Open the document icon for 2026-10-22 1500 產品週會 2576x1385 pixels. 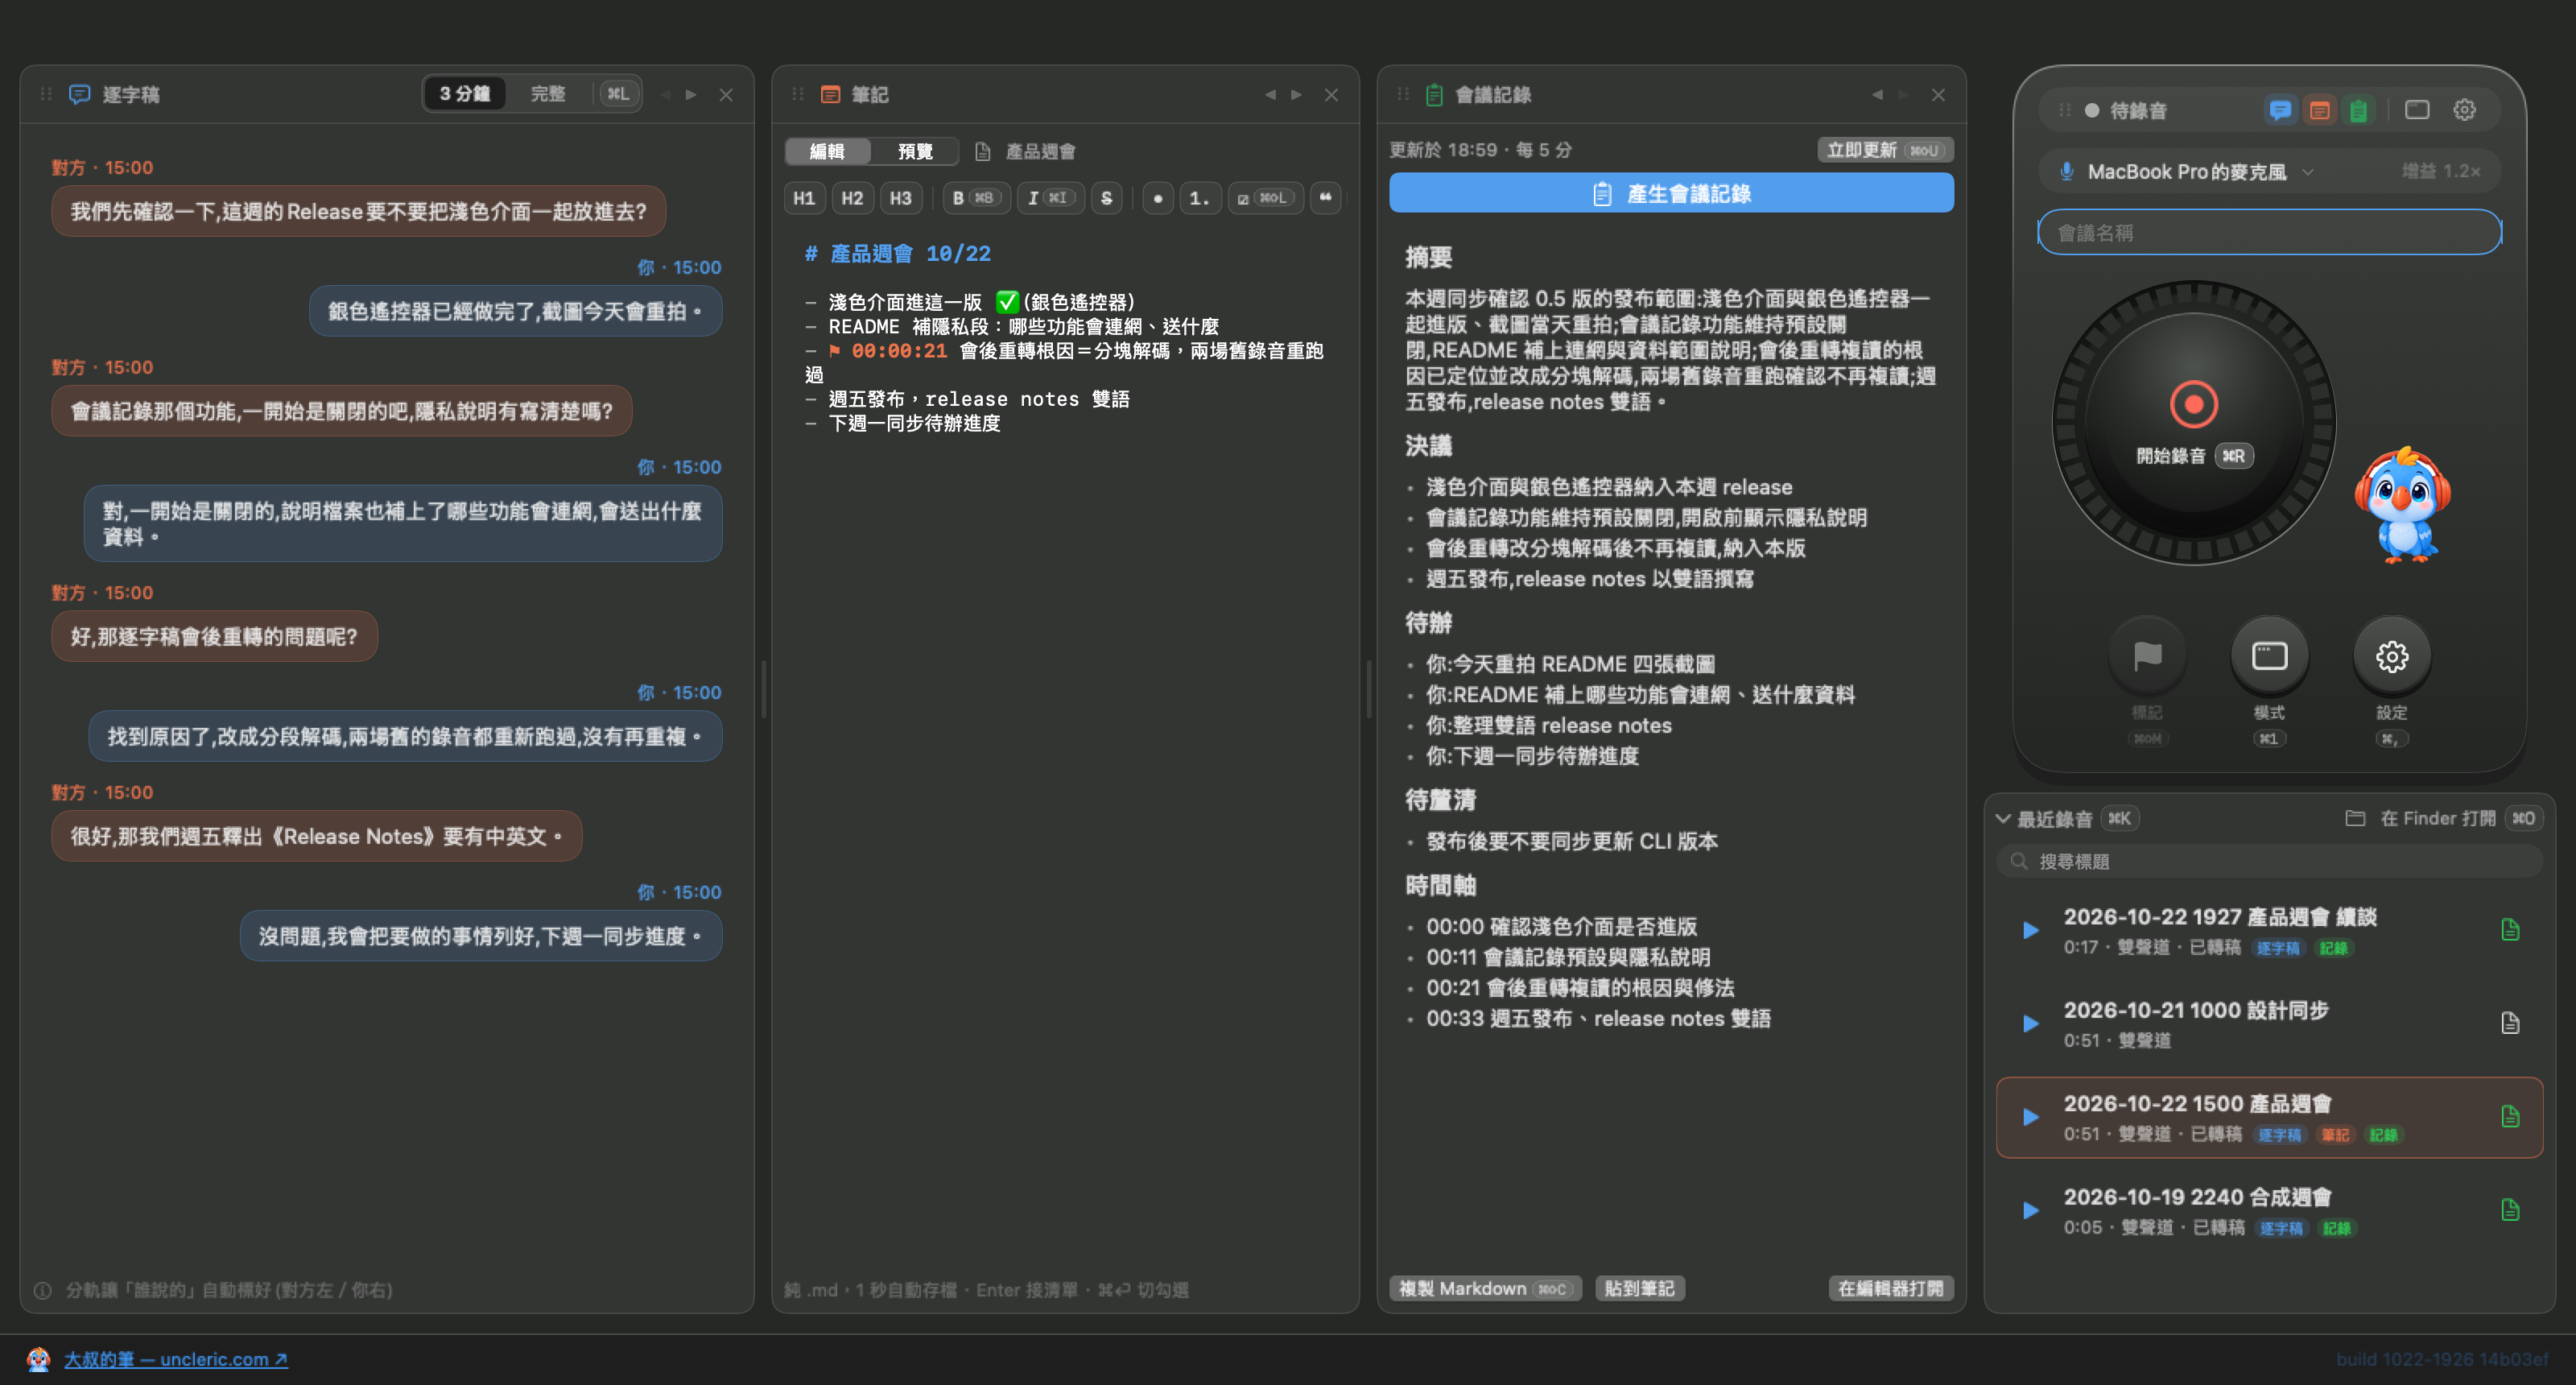pyautogui.click(x=2510, y=1117)
